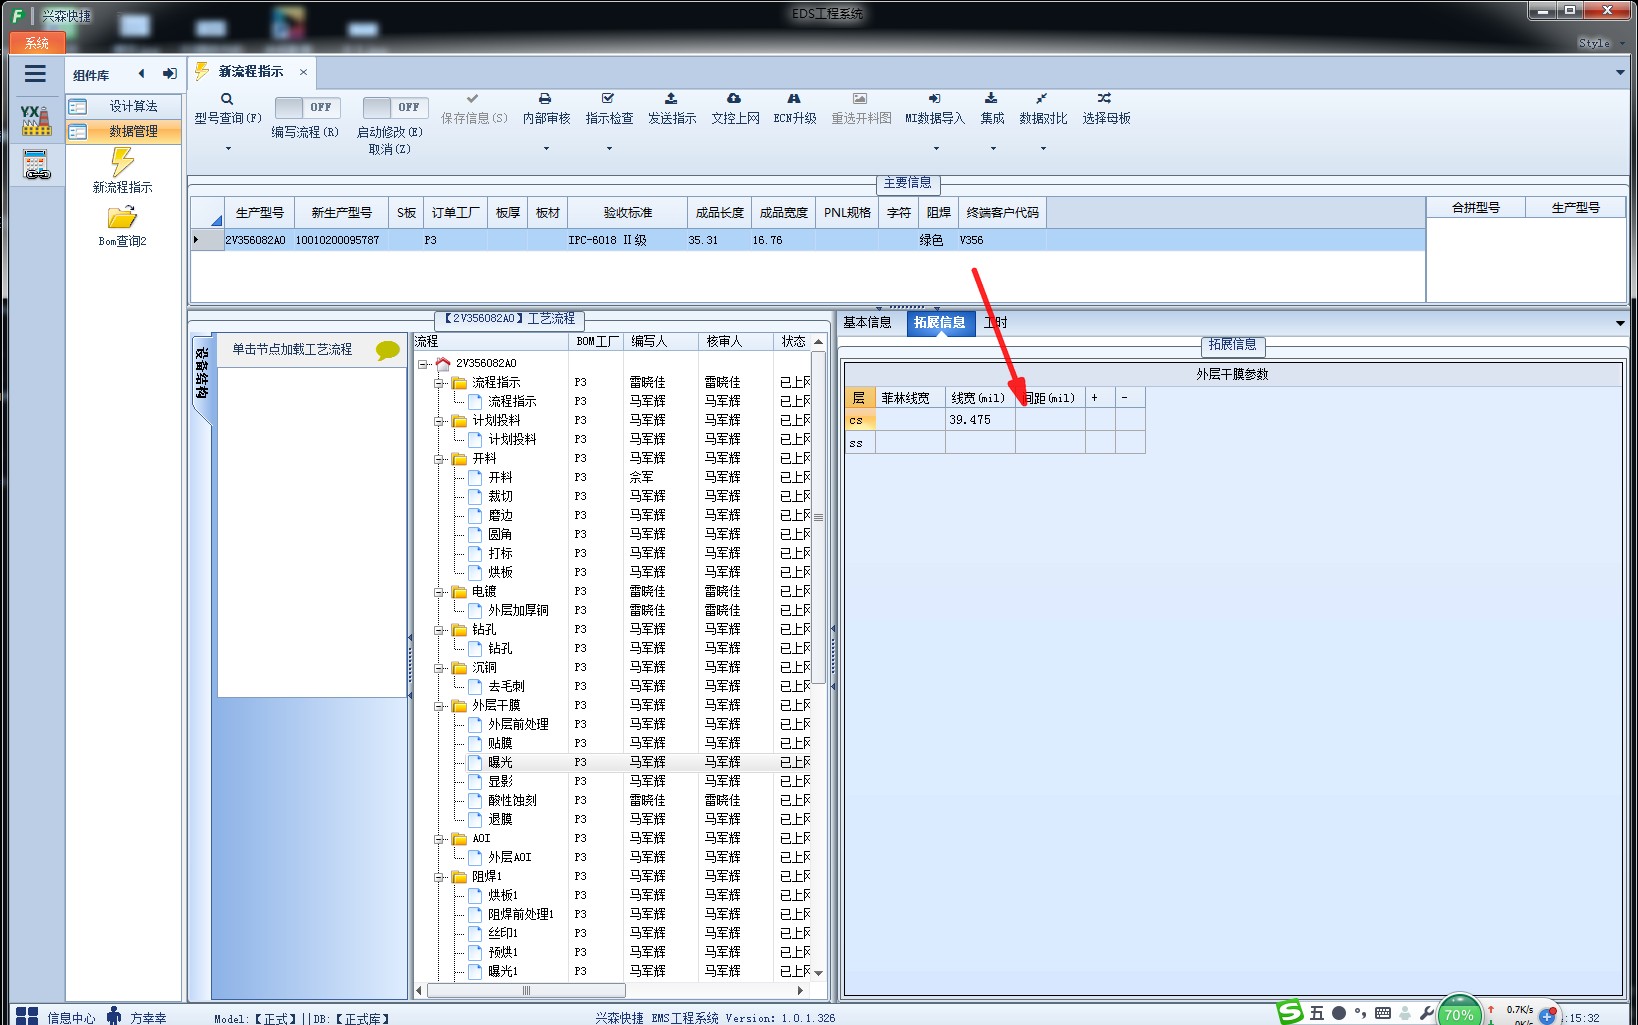
Task: Open the 型号查询 dropdown arrow
Action: click(228, 149)
